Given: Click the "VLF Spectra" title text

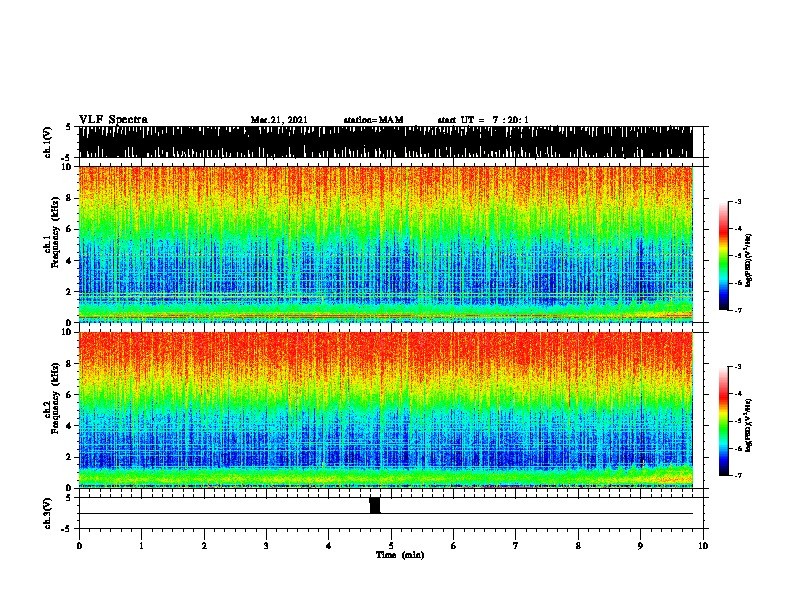Looking at the screenshot, I should click(113, 119).
